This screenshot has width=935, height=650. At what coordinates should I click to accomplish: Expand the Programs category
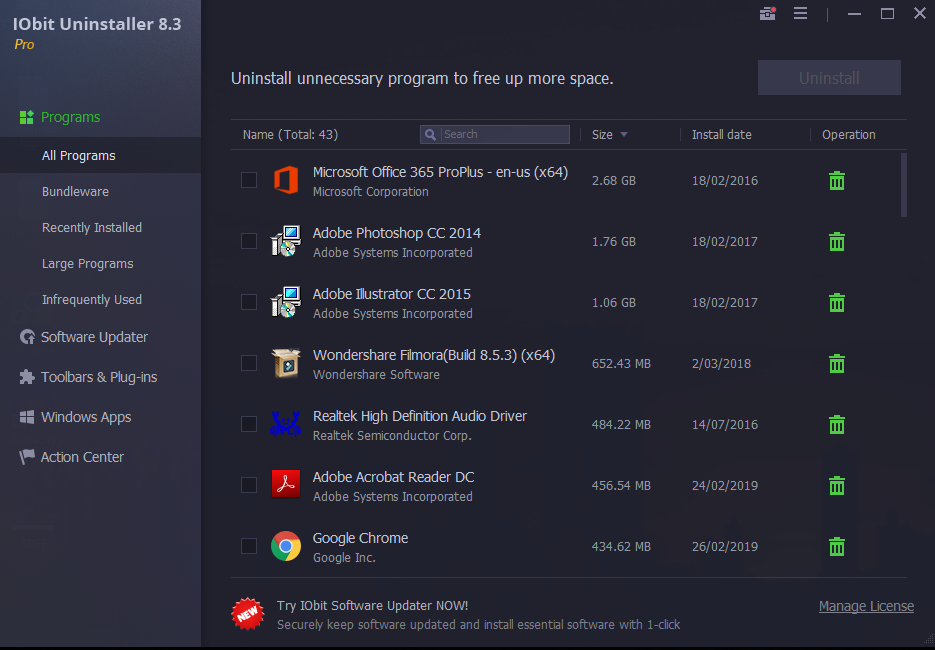(x=70, y=117)
